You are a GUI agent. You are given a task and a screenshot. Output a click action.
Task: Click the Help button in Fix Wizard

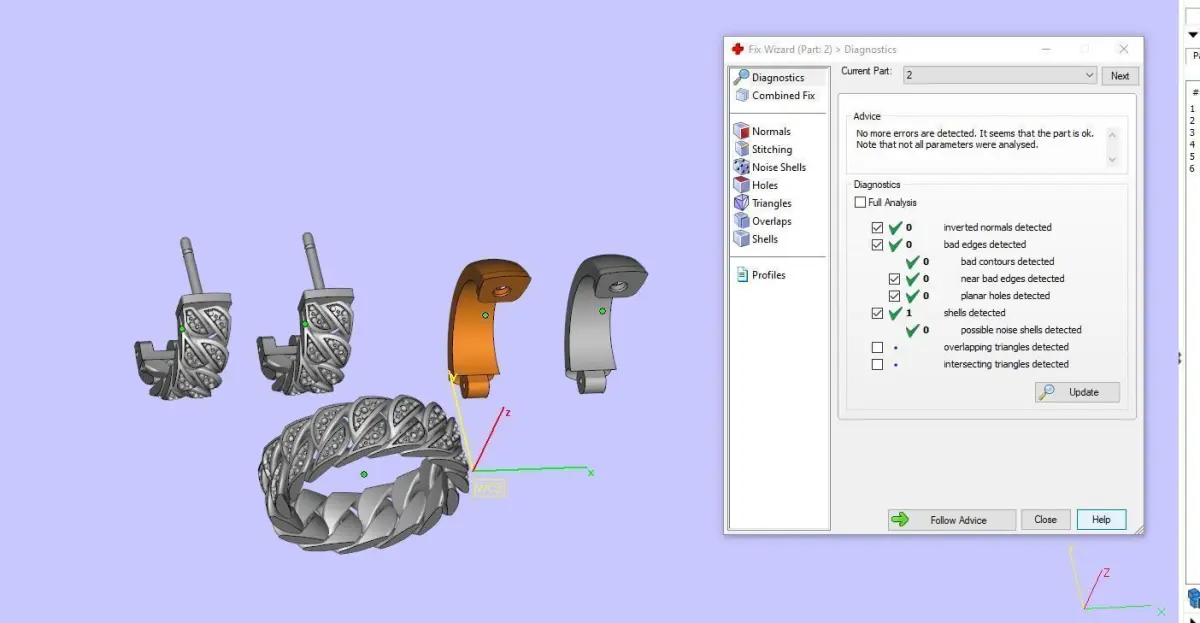coord(1101,520)
